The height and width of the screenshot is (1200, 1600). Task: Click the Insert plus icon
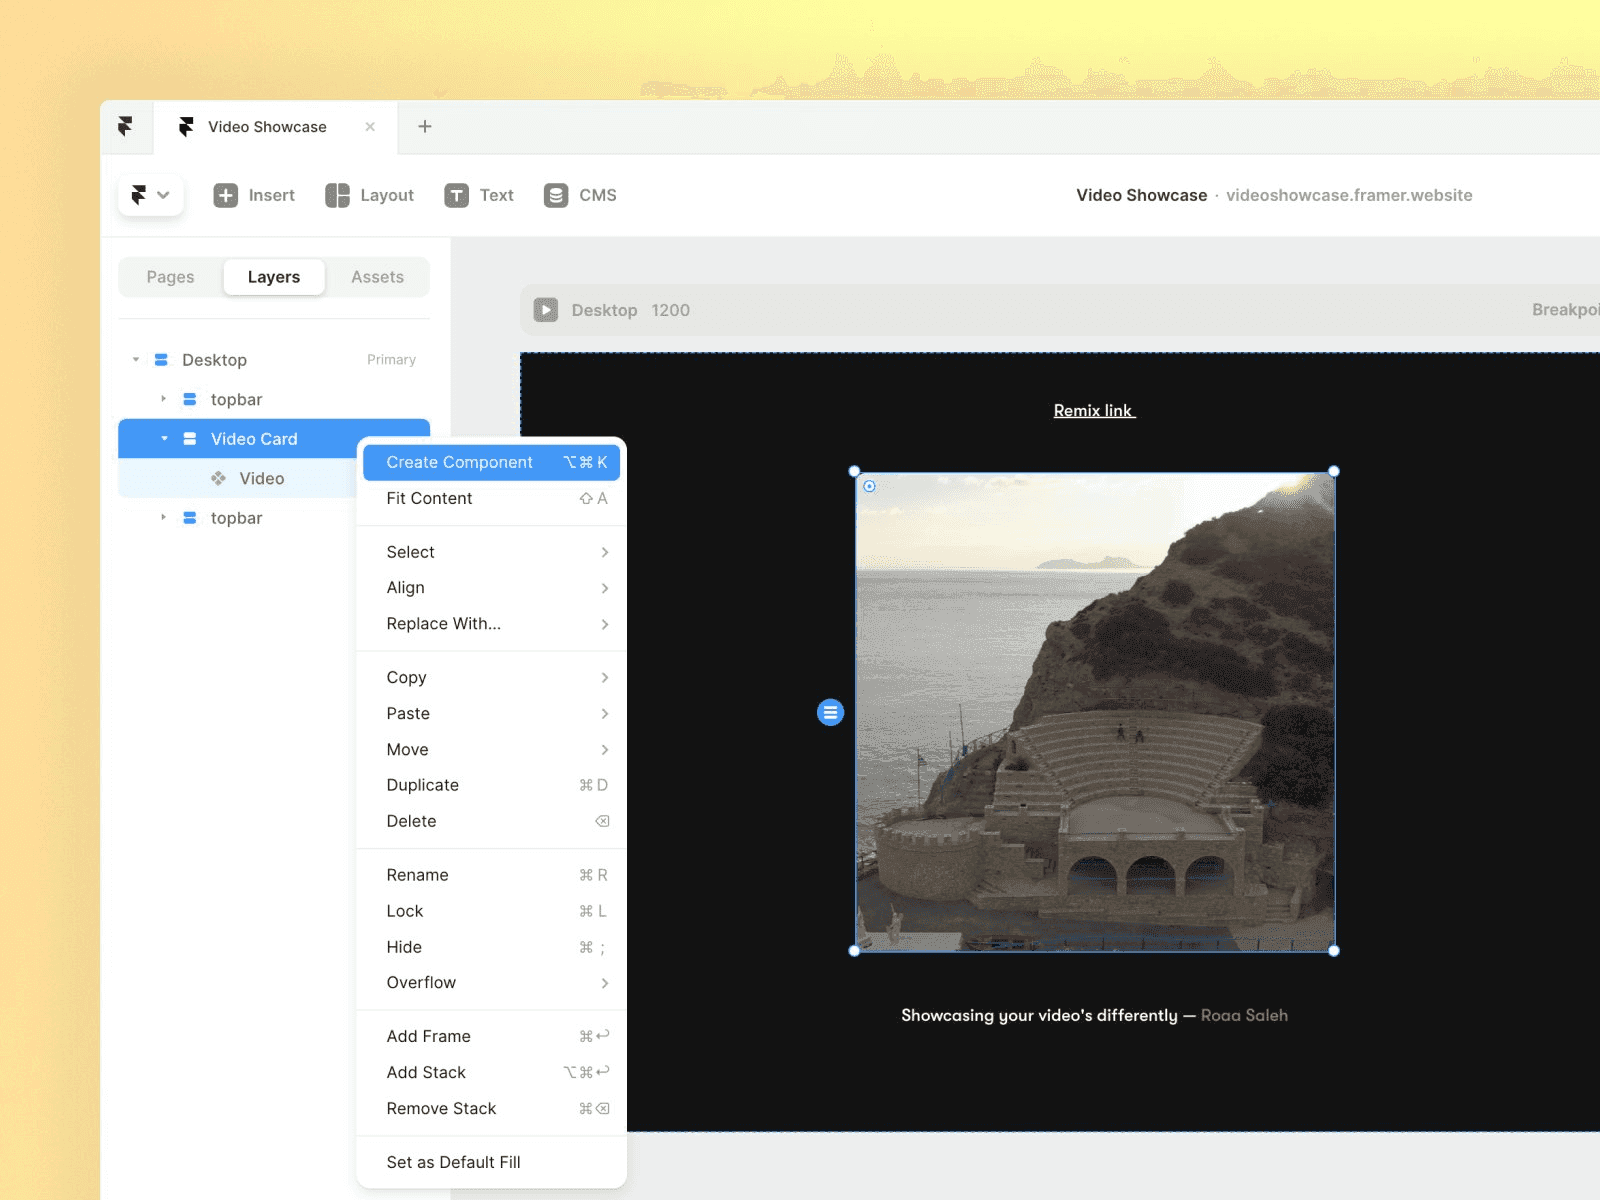click(x=226, y=195)
